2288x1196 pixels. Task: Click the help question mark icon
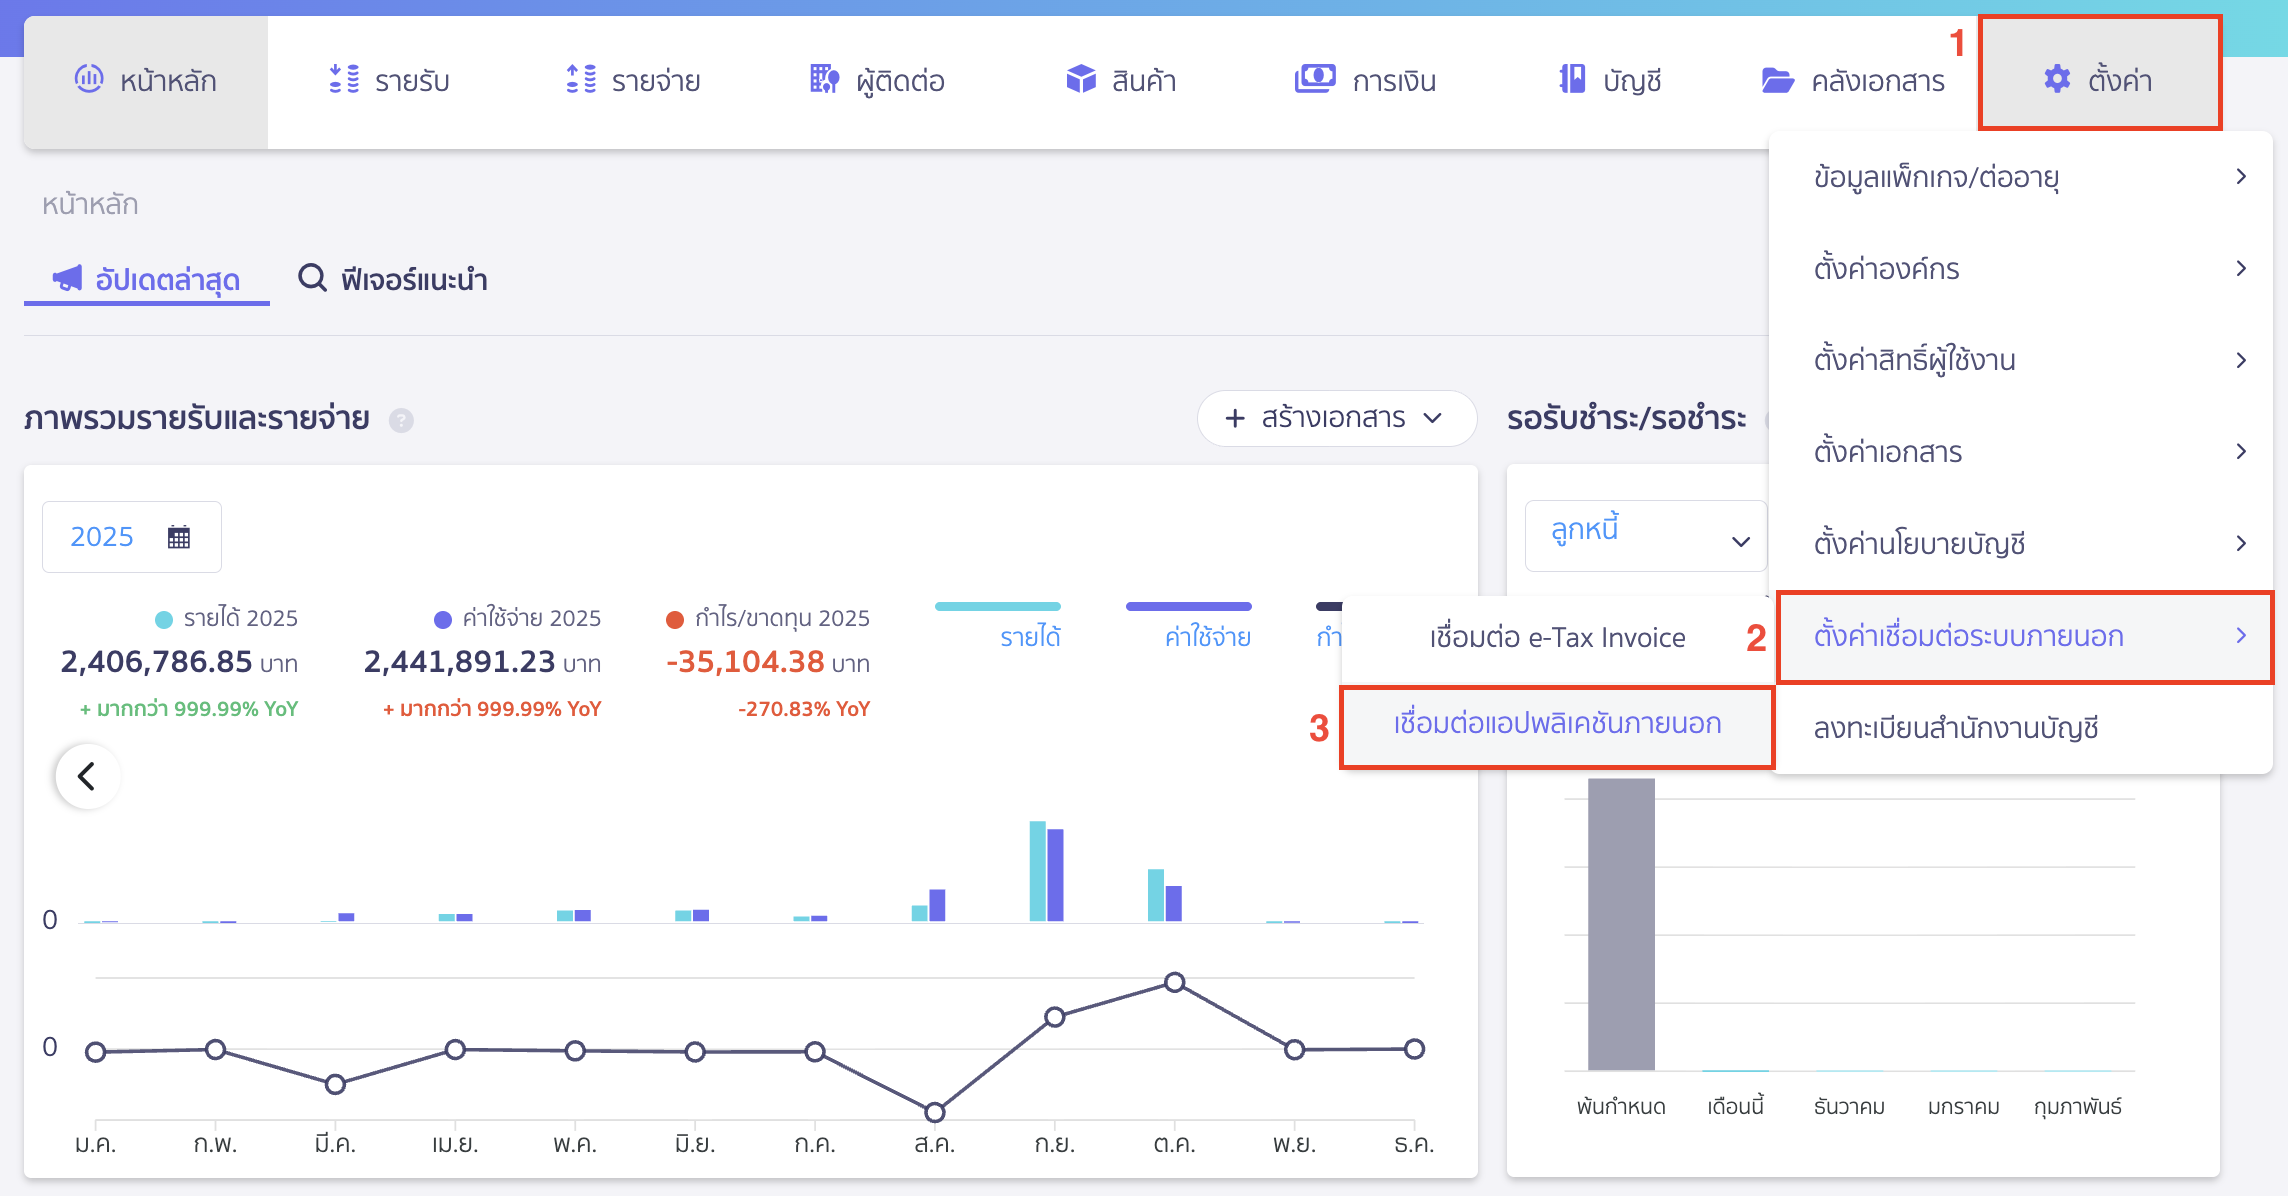coord(401,420)
